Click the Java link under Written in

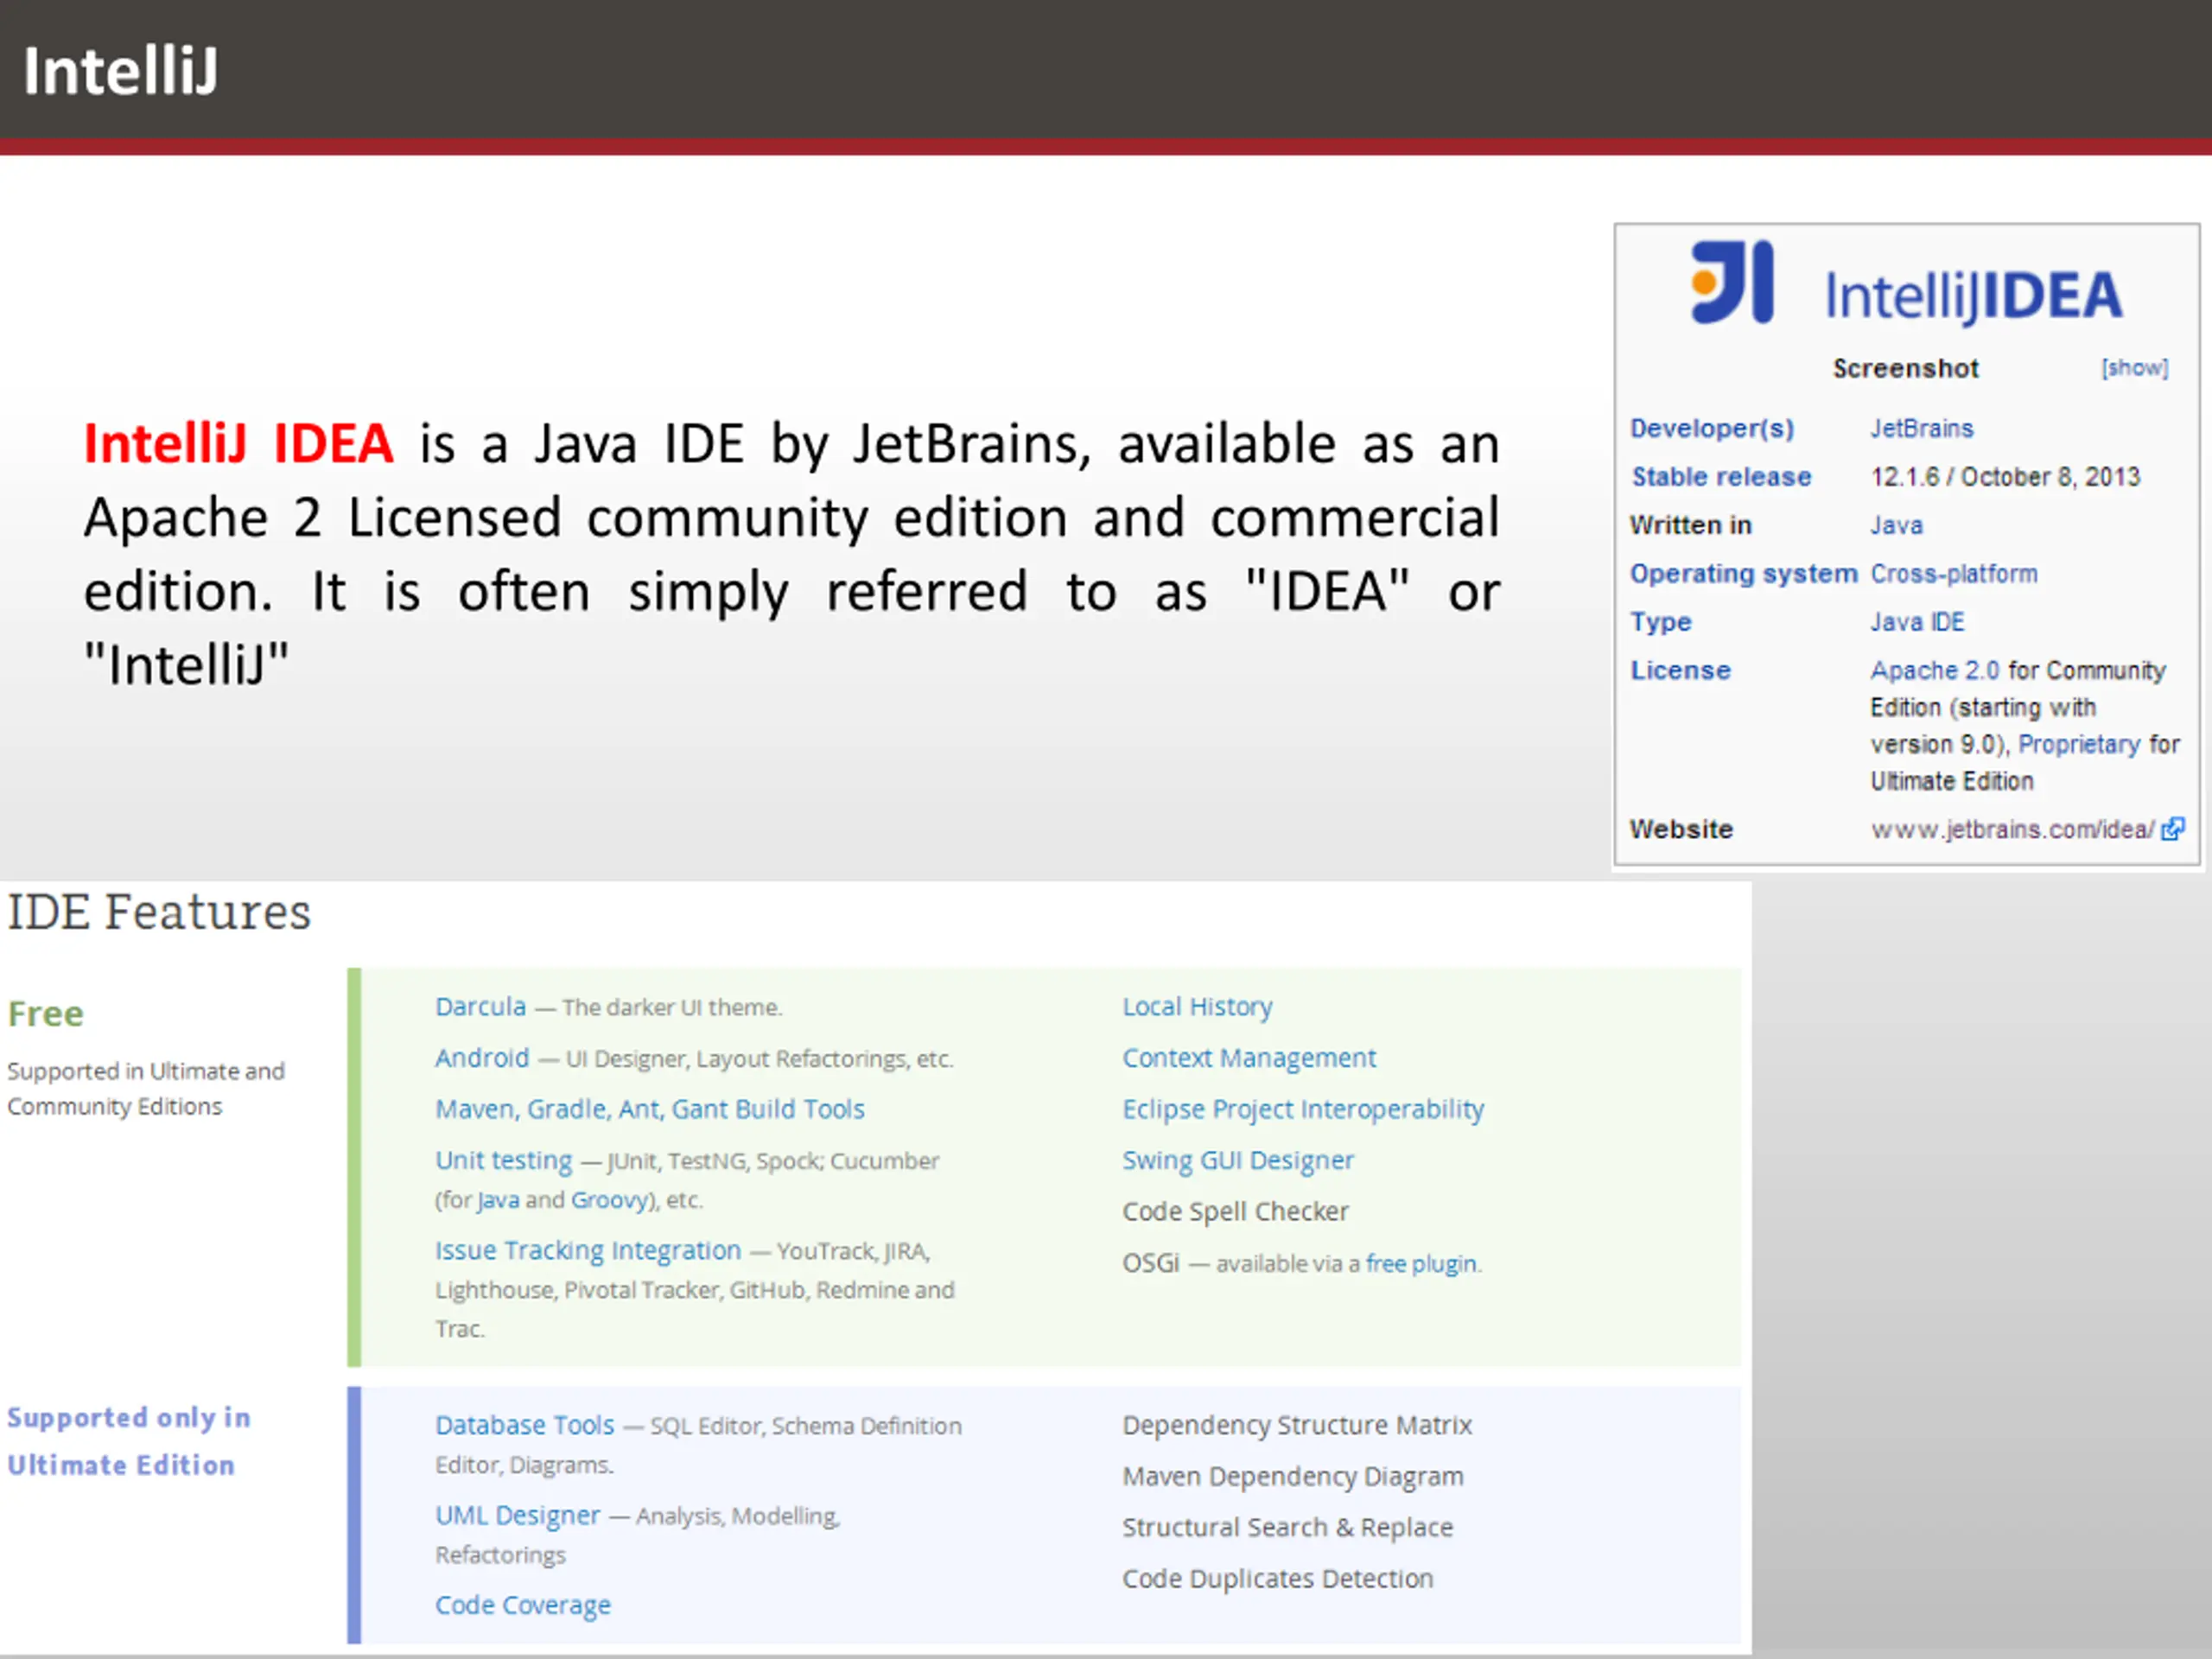click(x=1896, y=525)
